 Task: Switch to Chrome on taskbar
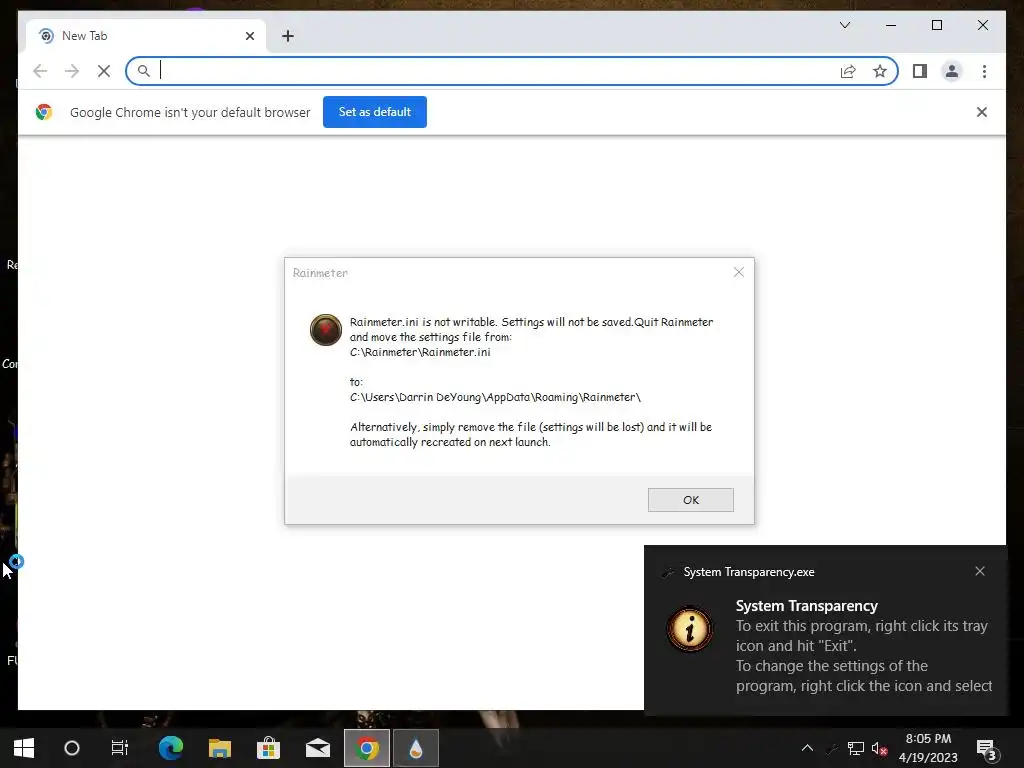tap(367, 748)
